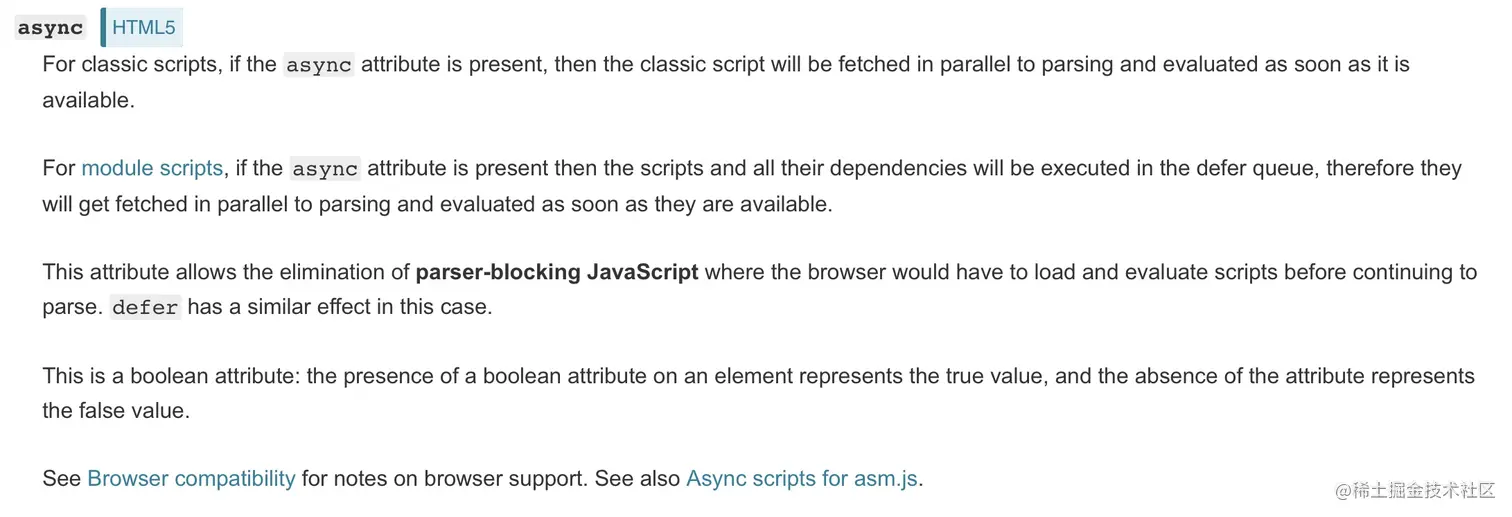Click the text "the false value."
The image size is (1512, 517).
coord(116,410)
